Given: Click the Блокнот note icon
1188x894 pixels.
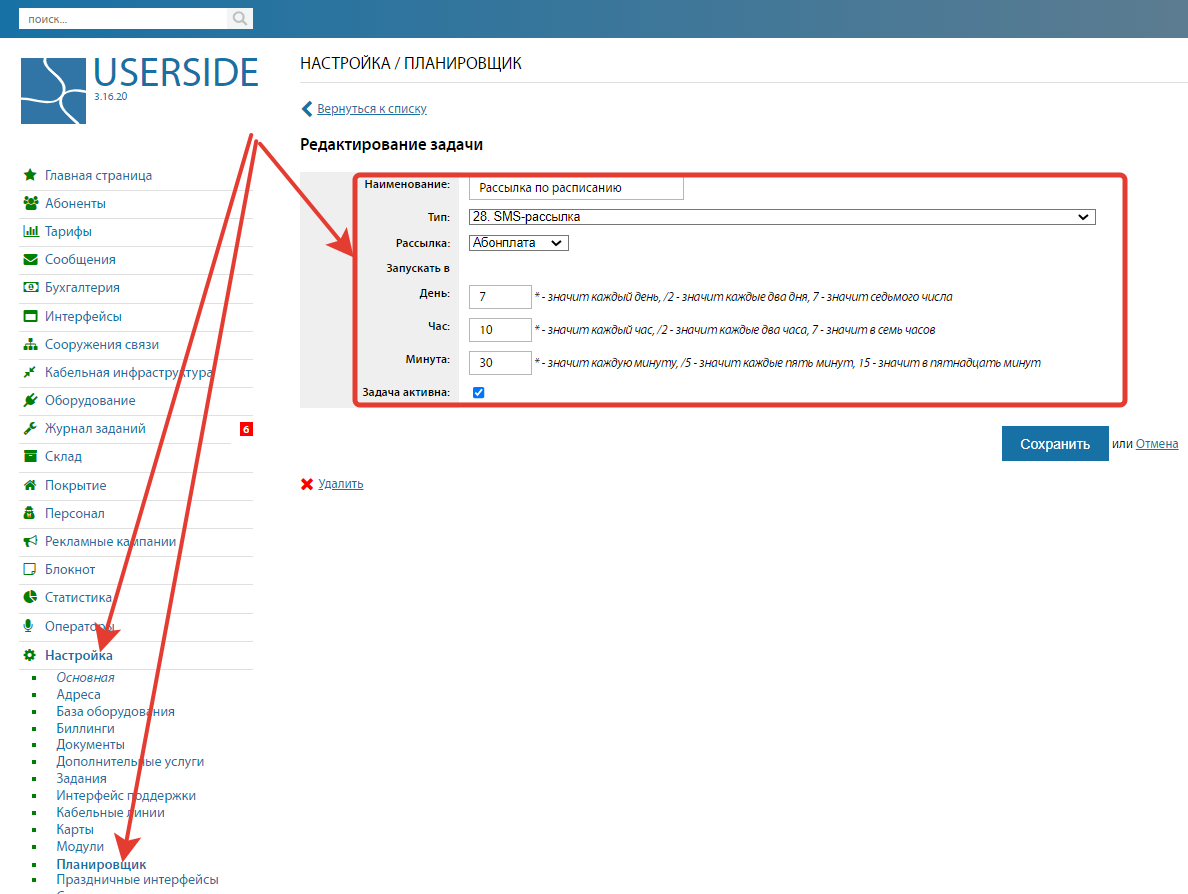Looking at the screenshot, I should [x=30, y=569].
